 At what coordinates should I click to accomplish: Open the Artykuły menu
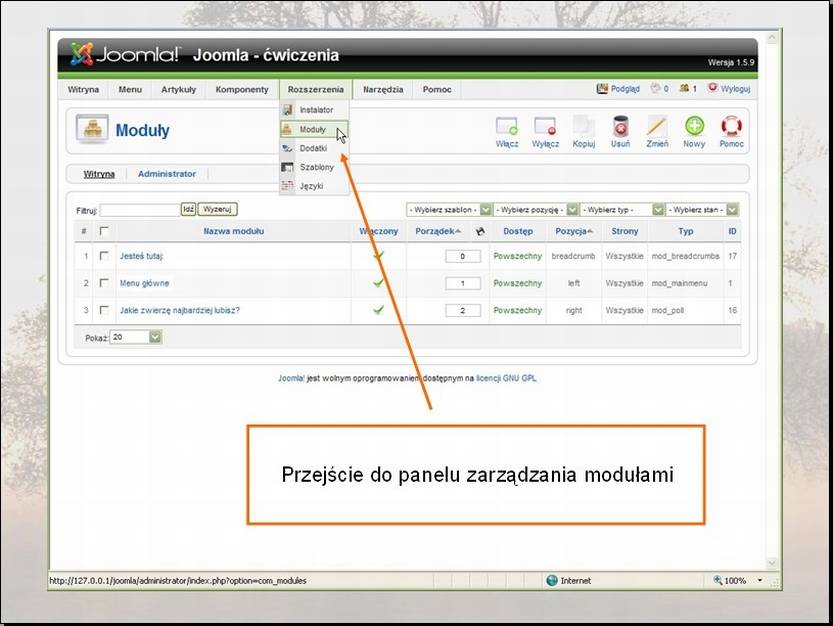178,89
